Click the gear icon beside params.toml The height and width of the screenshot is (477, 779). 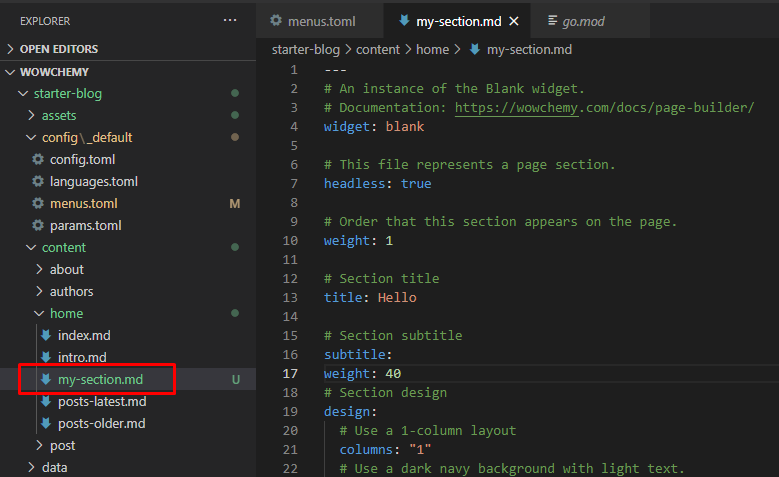click(38, 225)
